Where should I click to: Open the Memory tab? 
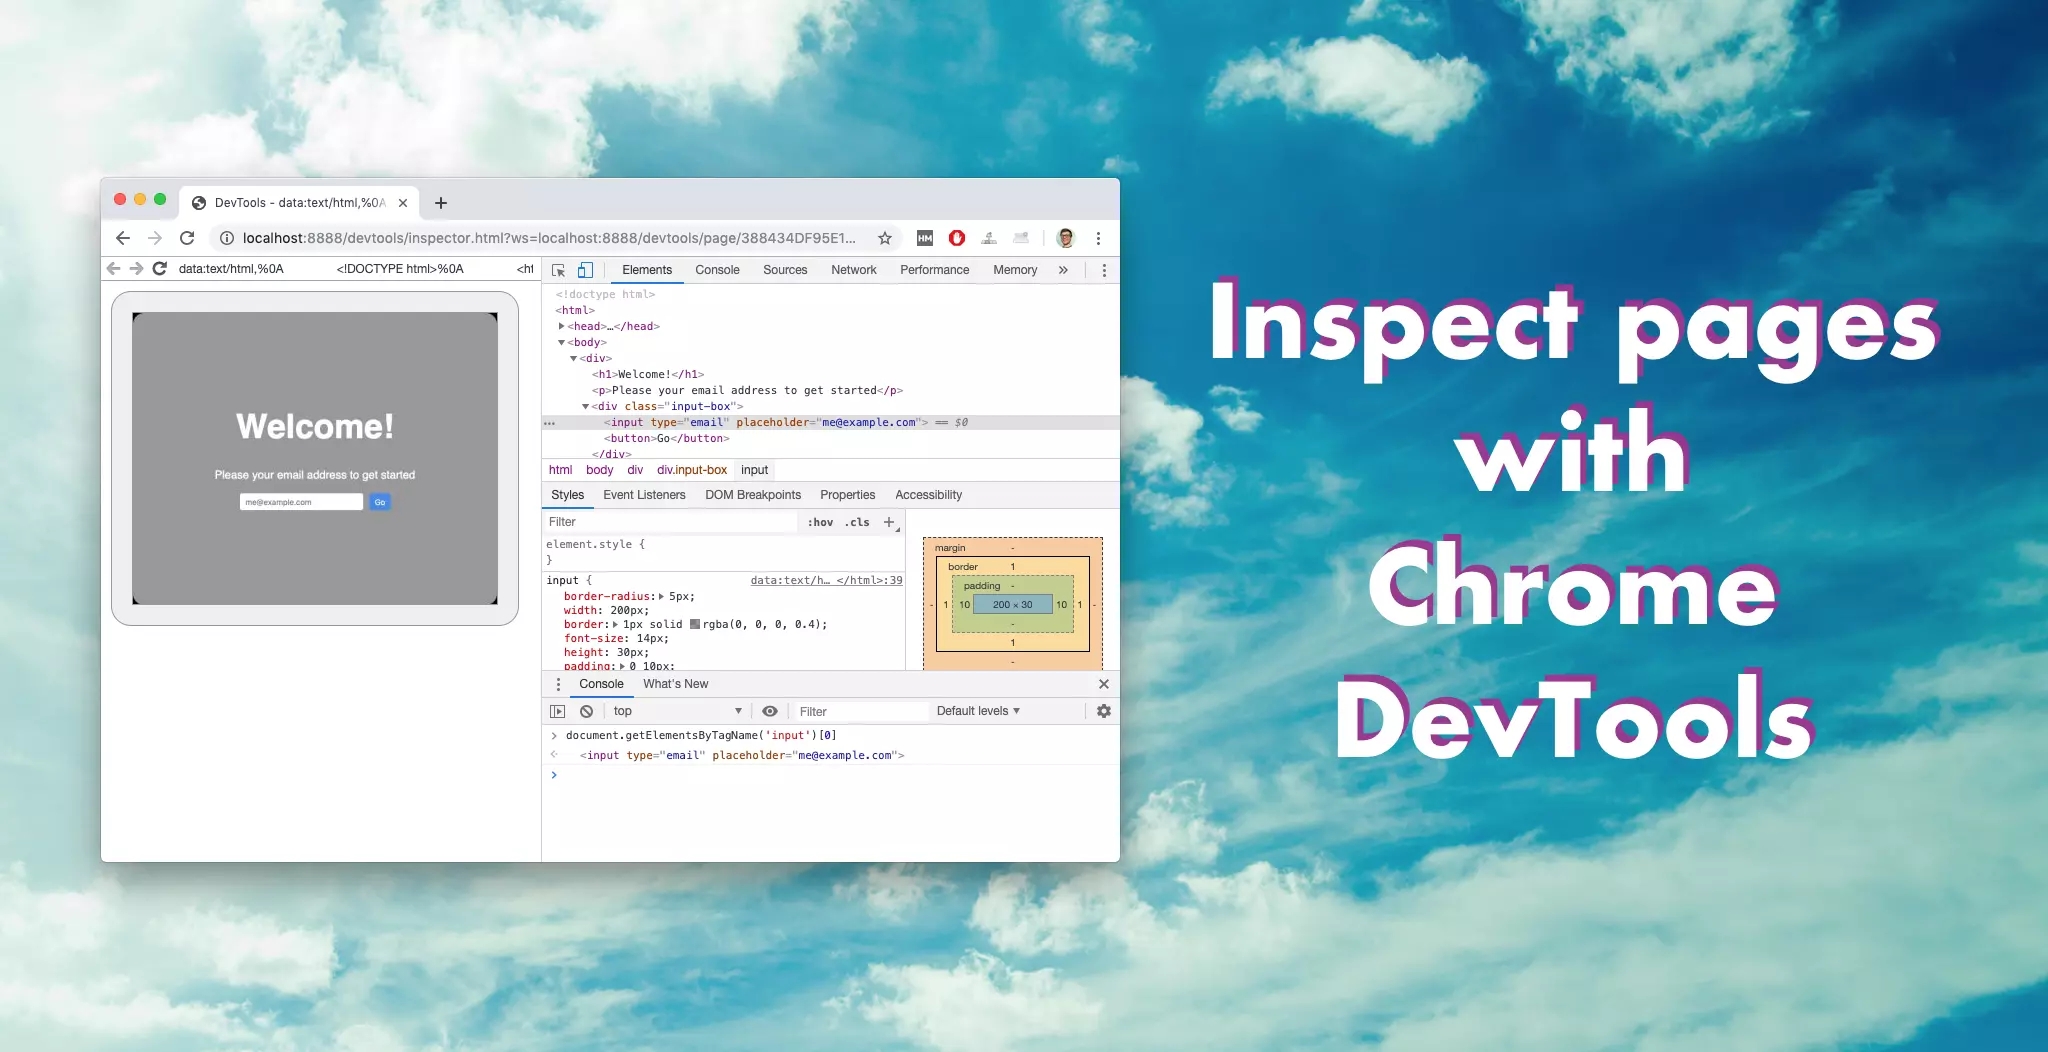[1015, 270]
